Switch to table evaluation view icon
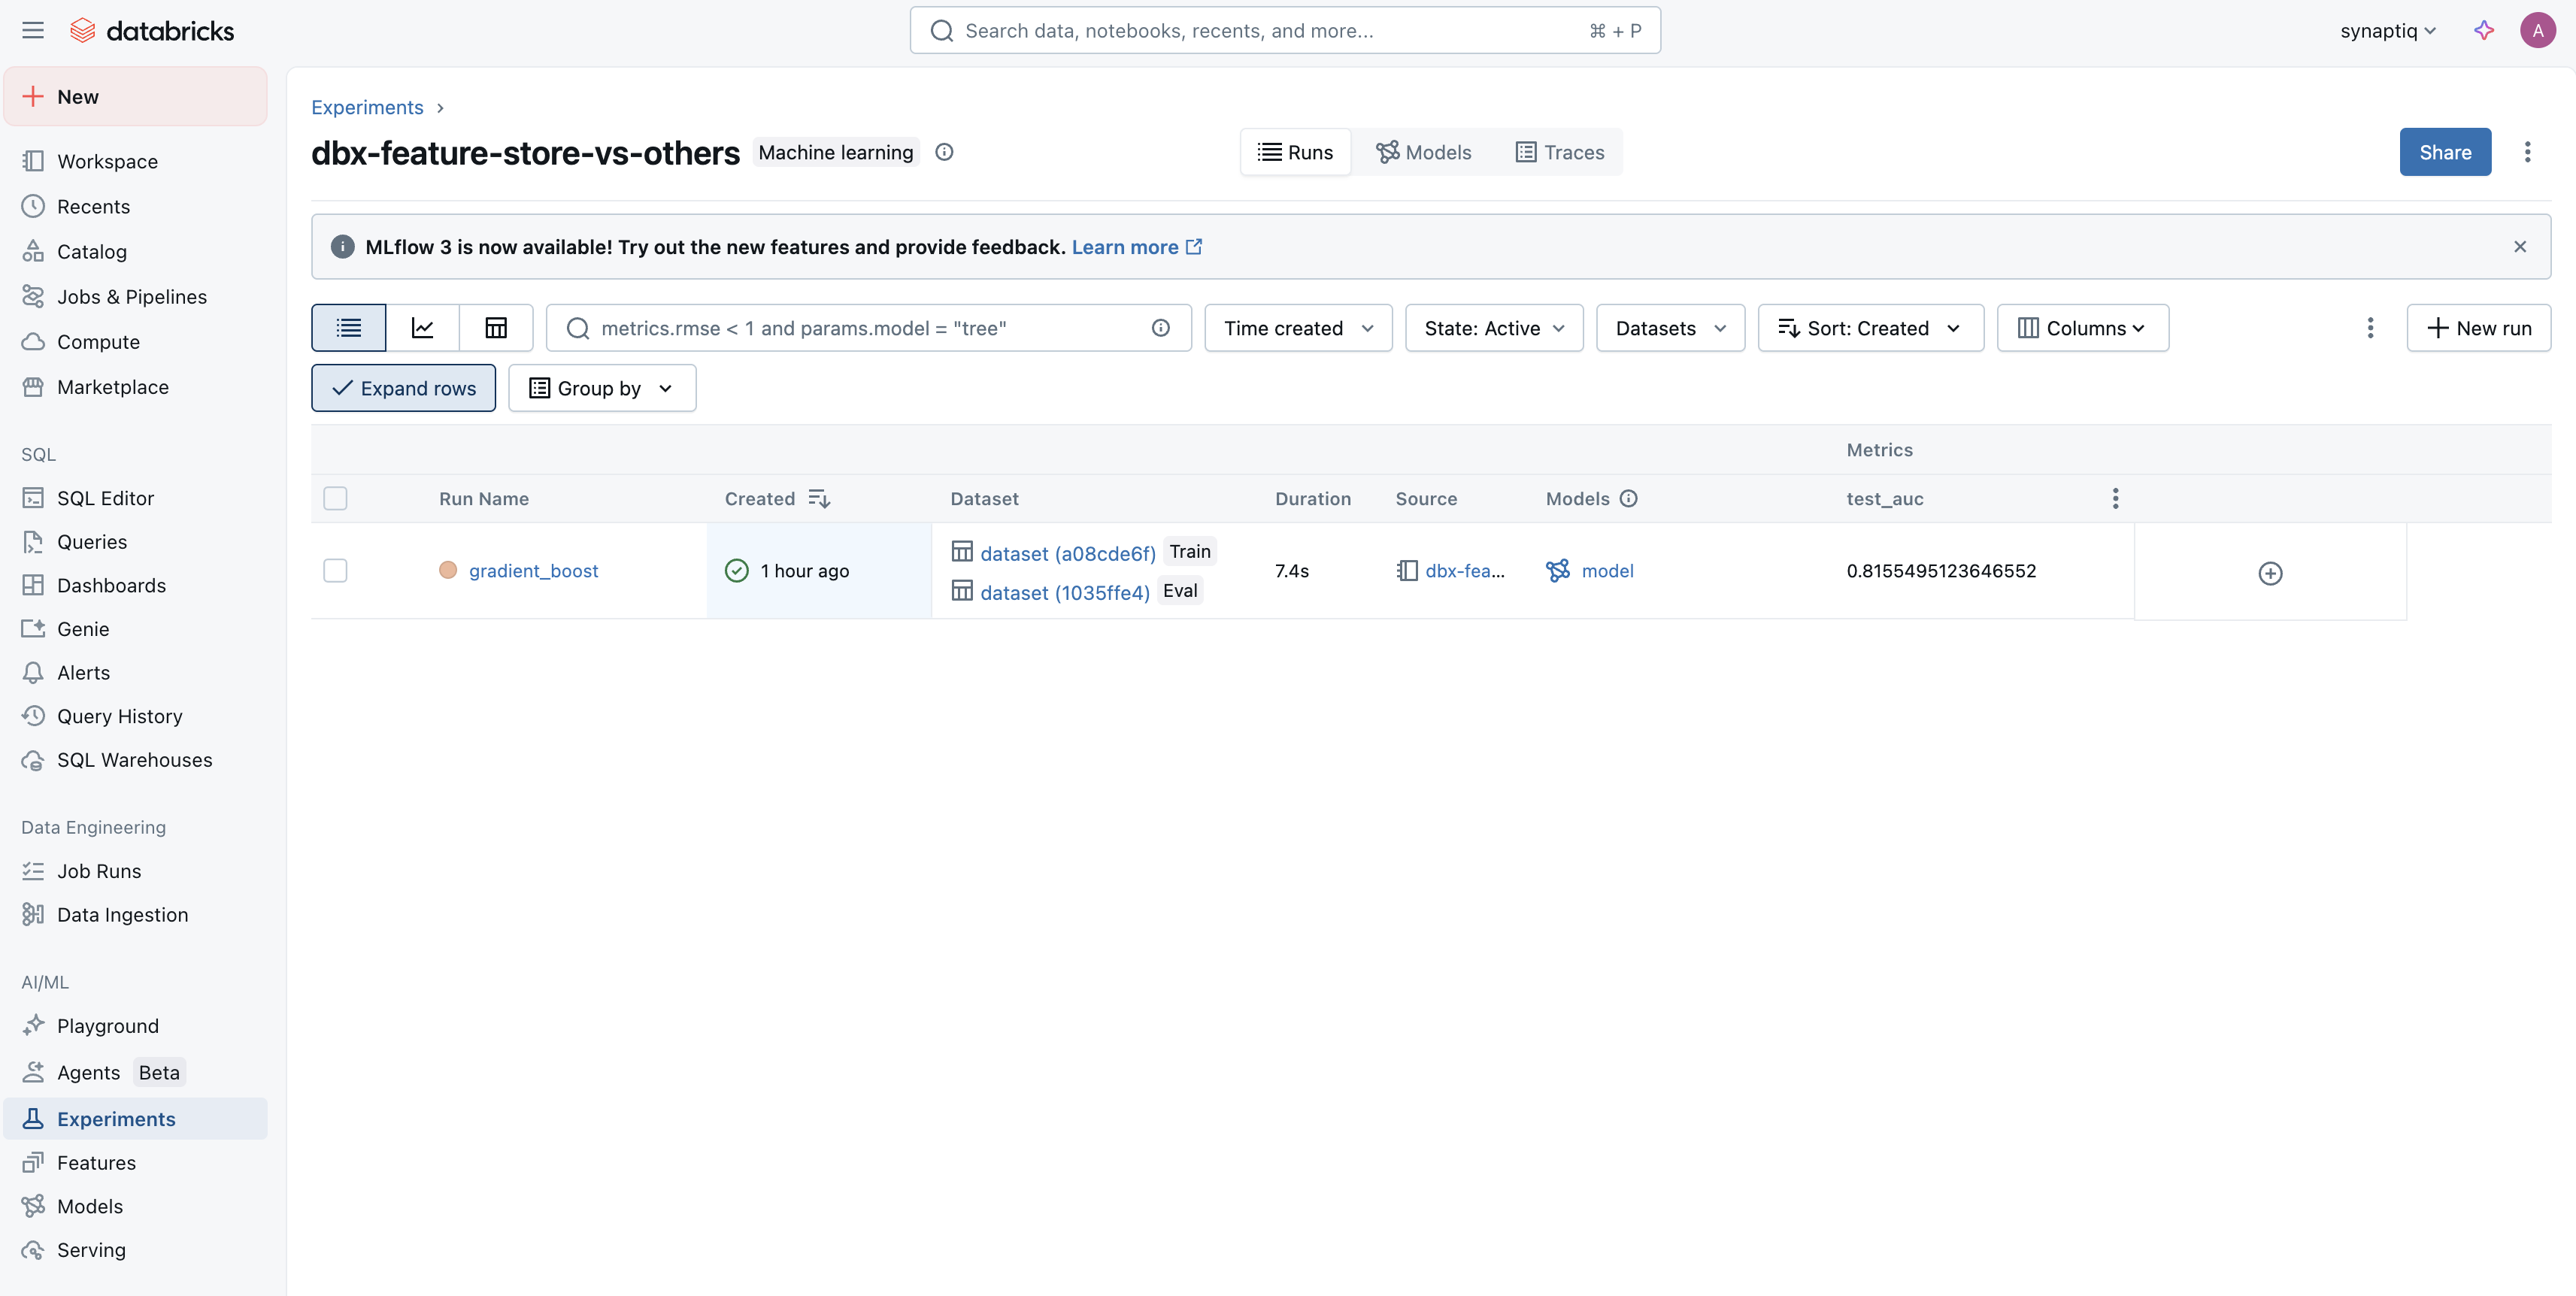 [x=496, y=328]
